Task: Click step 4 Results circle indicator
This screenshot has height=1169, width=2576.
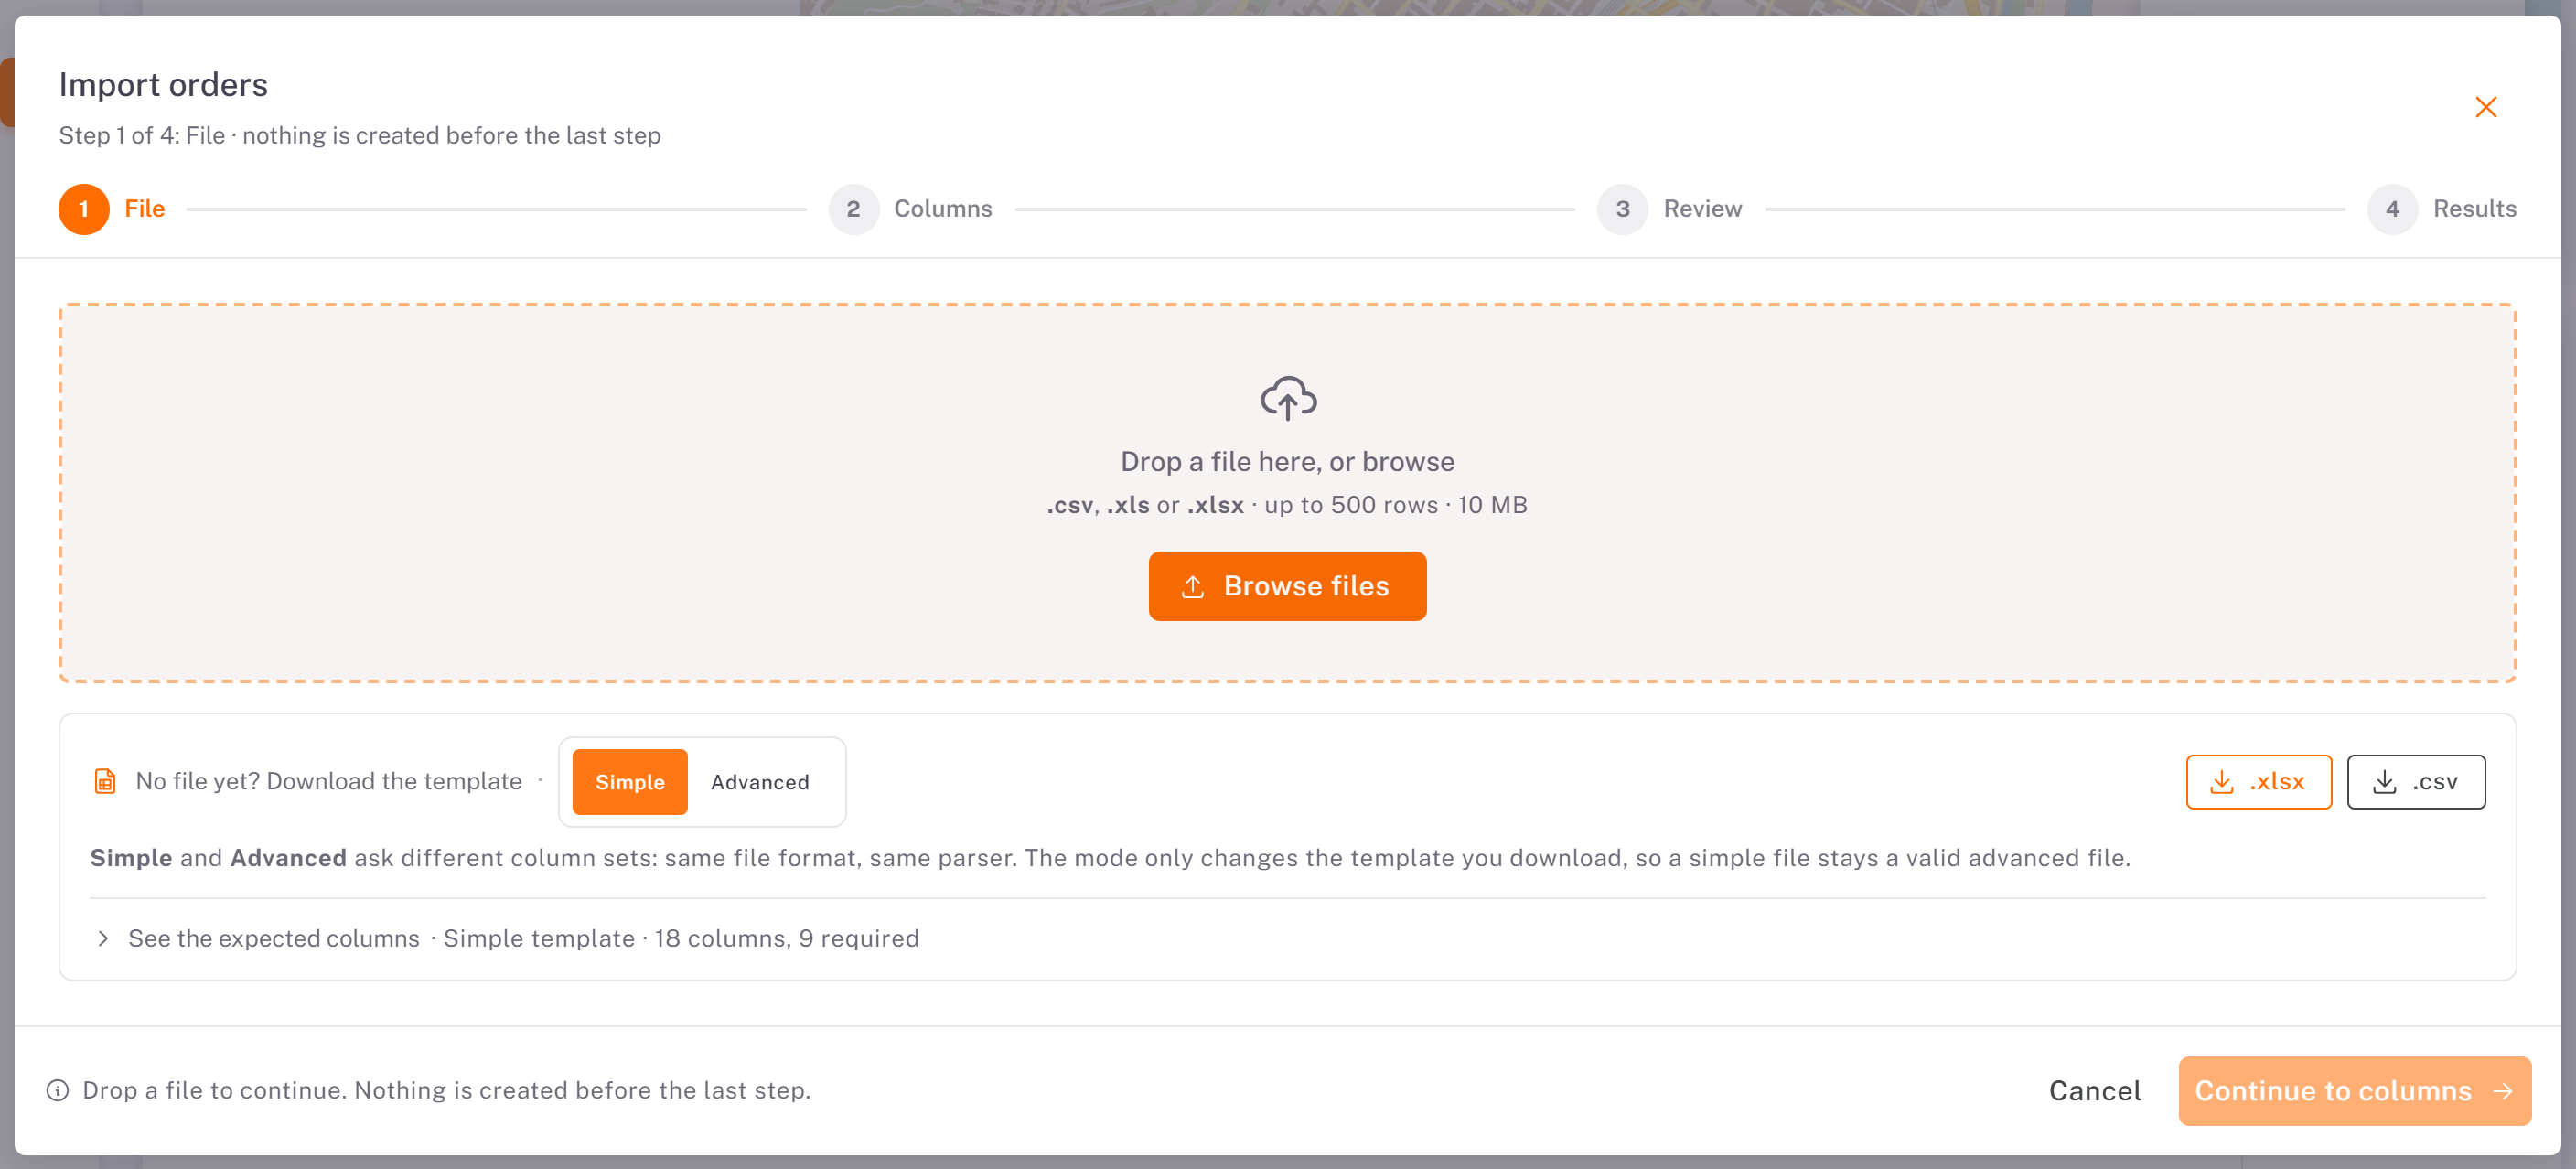Action: 2392,209
